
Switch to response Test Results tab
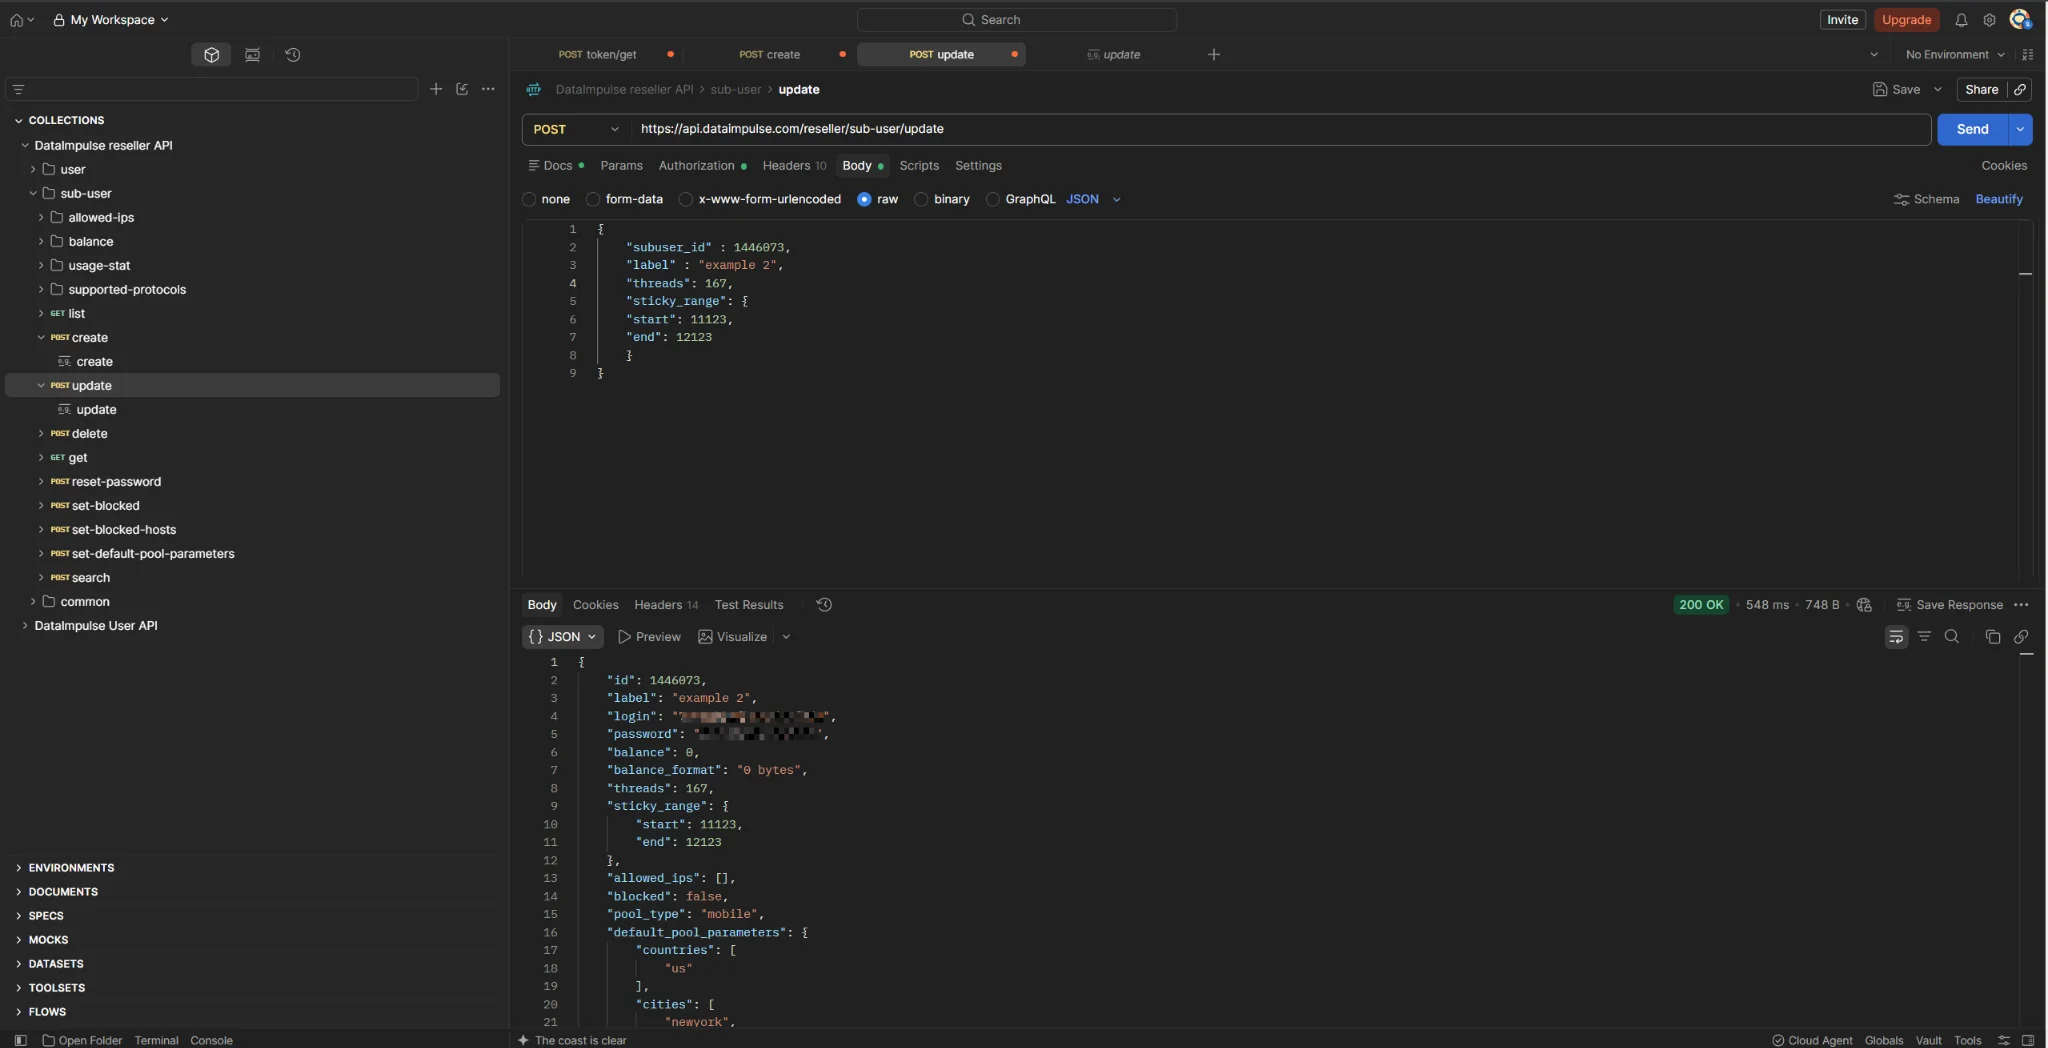[x=749, y=605]
